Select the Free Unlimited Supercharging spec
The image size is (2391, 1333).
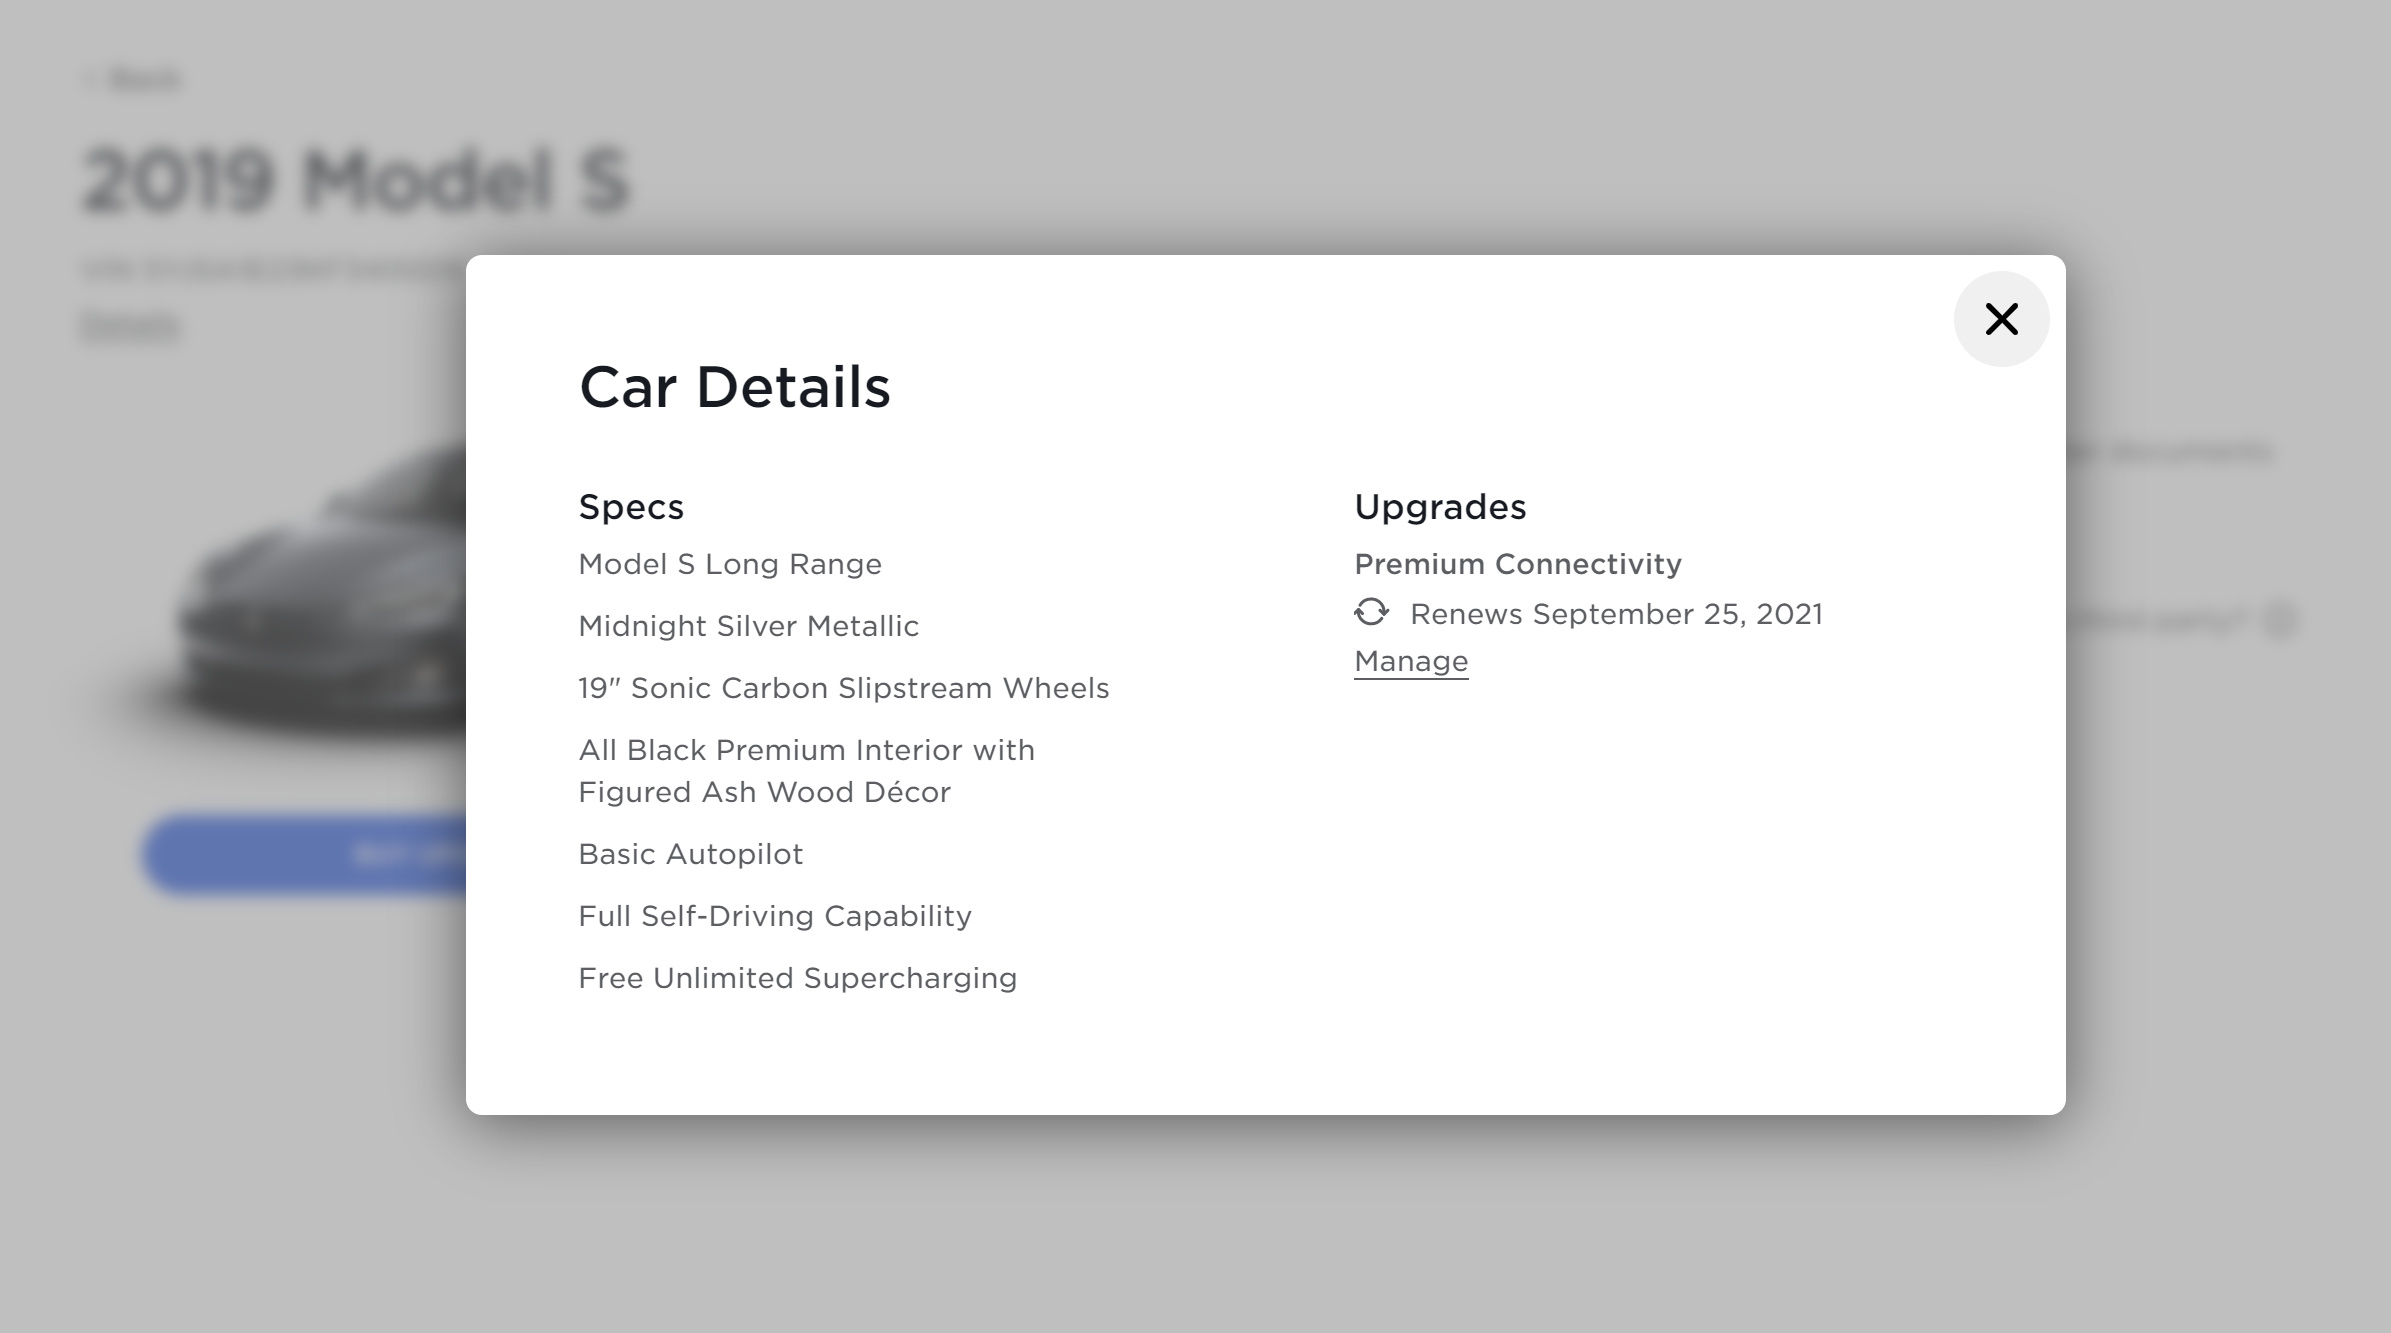click(797, 978)
